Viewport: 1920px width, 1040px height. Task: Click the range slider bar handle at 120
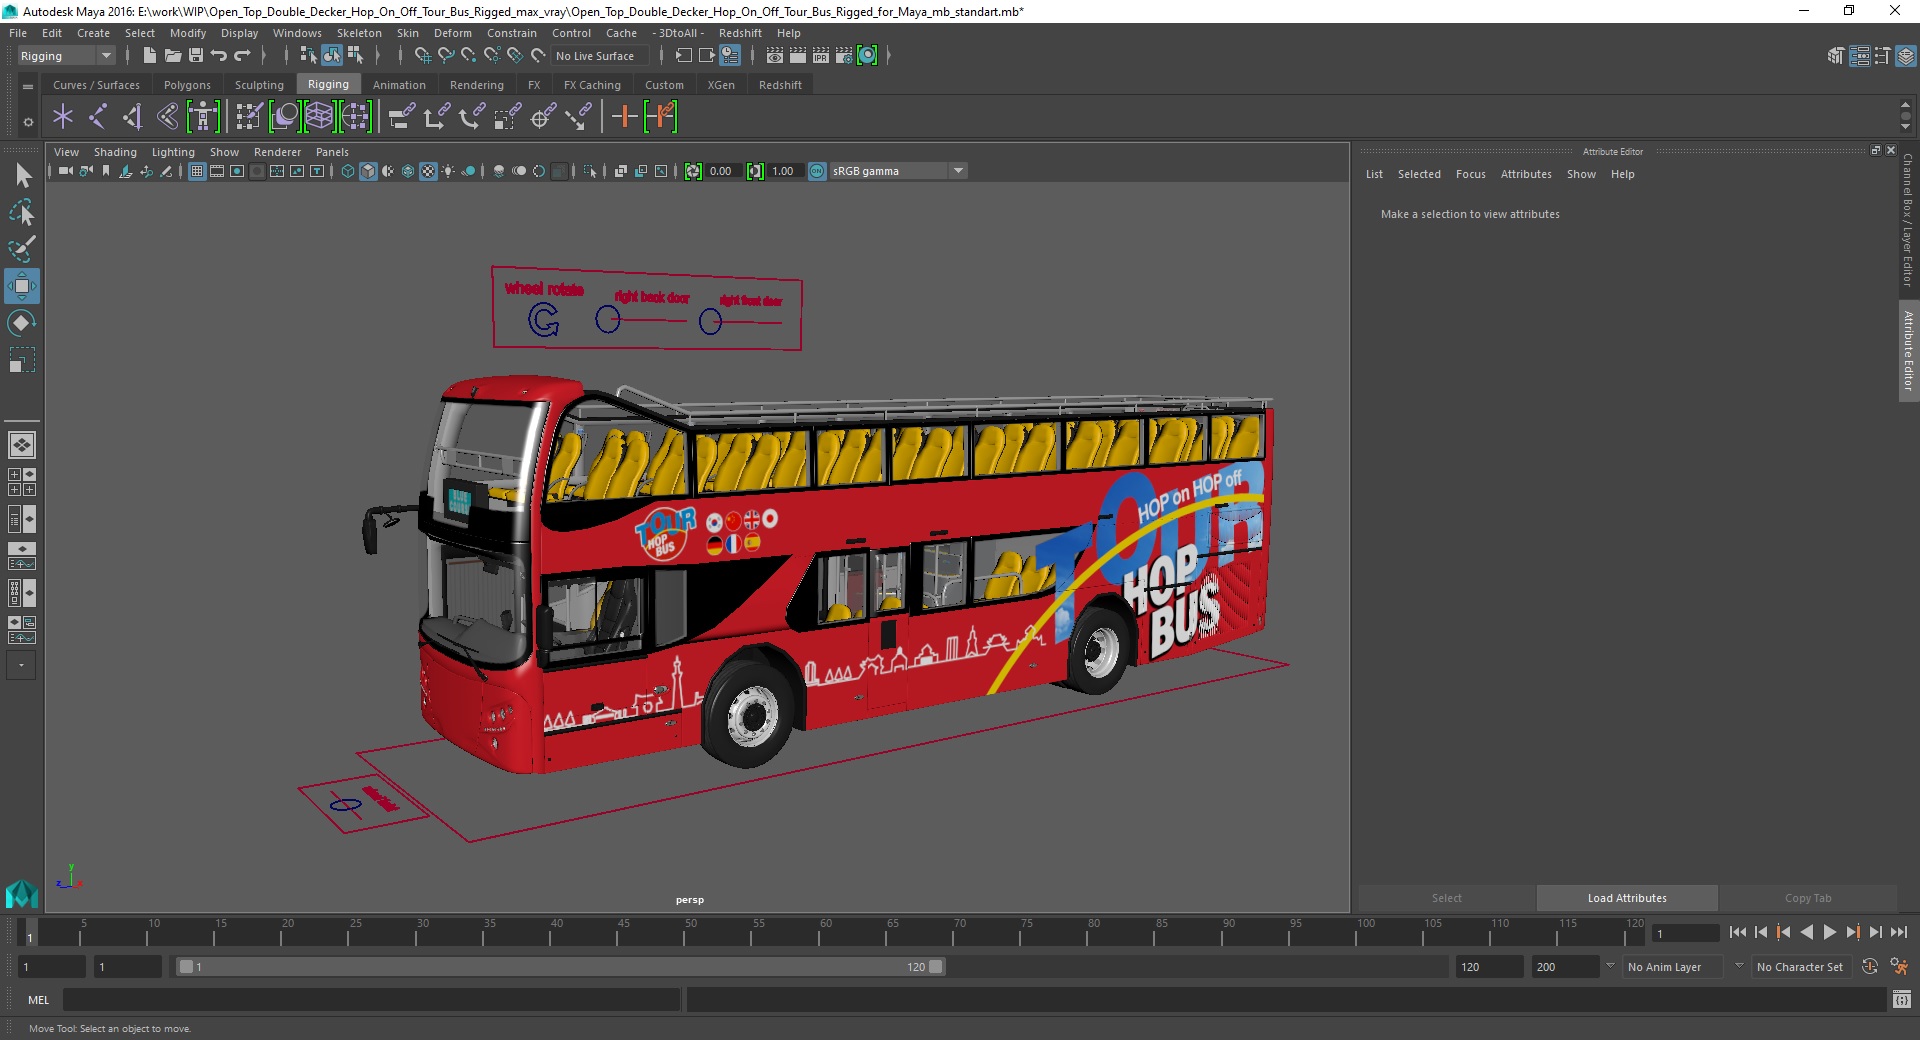click(x=935, y=967)
